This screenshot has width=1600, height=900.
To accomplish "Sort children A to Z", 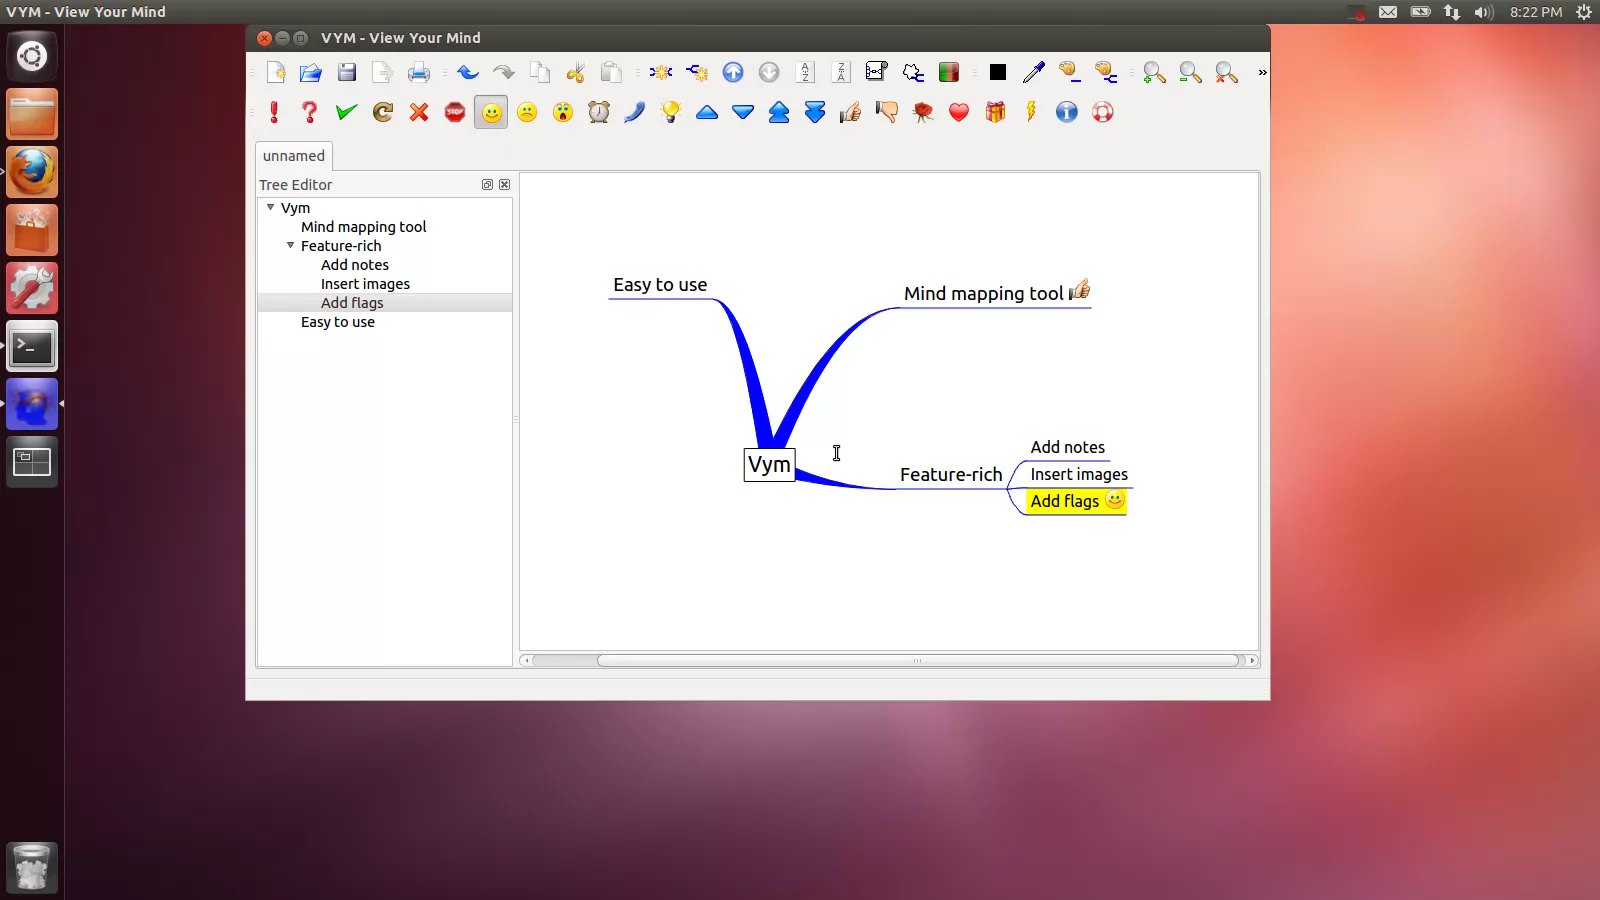I will pos(805,72).
